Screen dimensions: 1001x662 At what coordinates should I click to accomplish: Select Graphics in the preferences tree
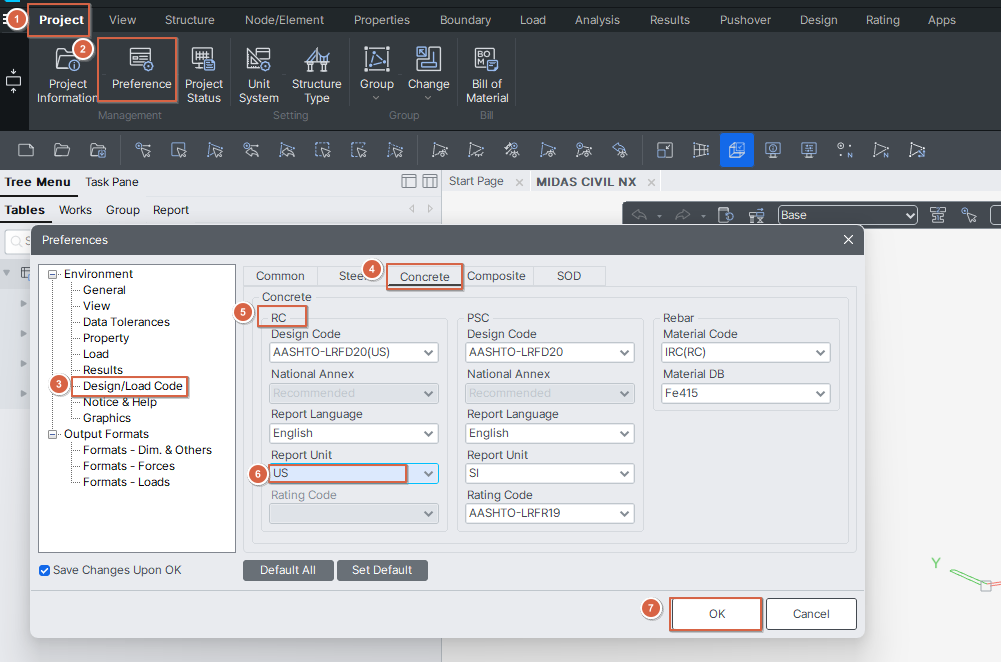pos(107,418)
